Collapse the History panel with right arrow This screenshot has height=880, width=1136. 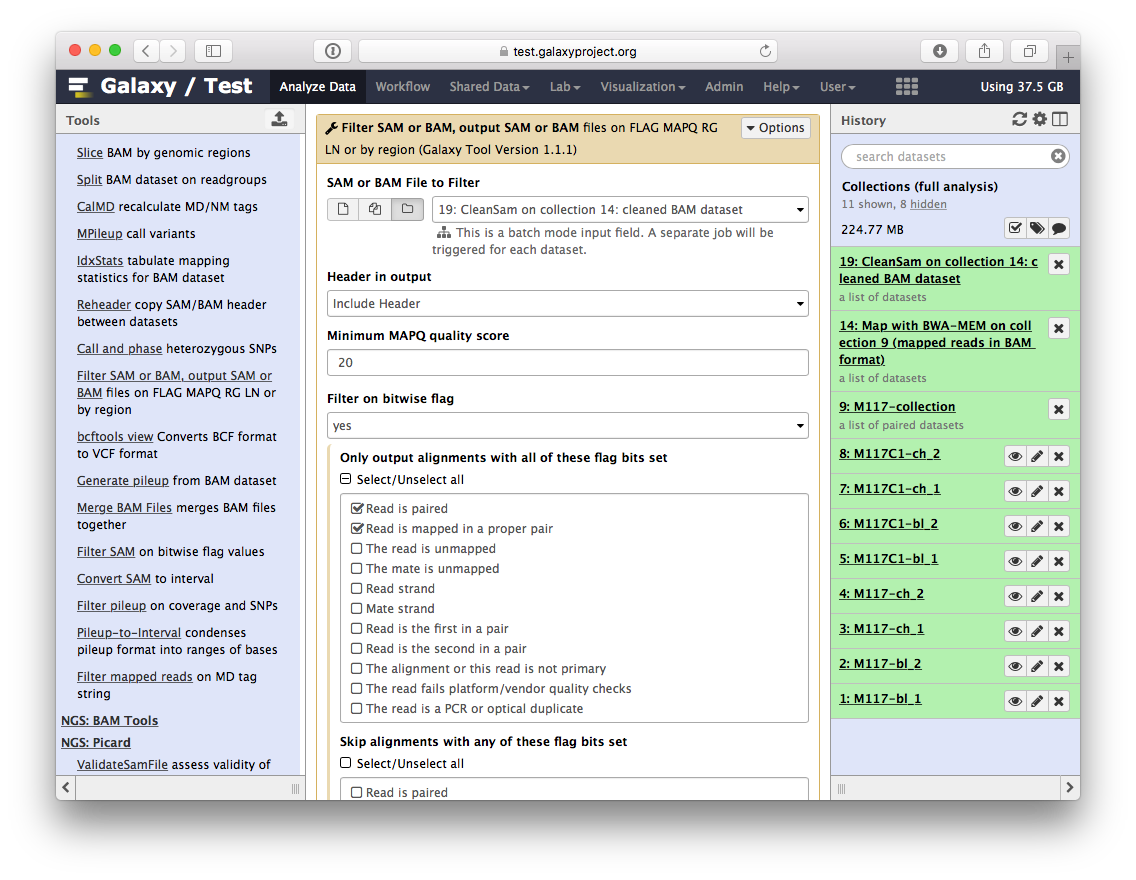[1070, 787]
